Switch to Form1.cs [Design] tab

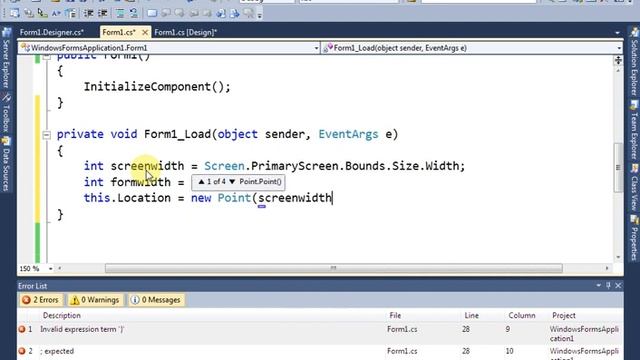(186, 32)
